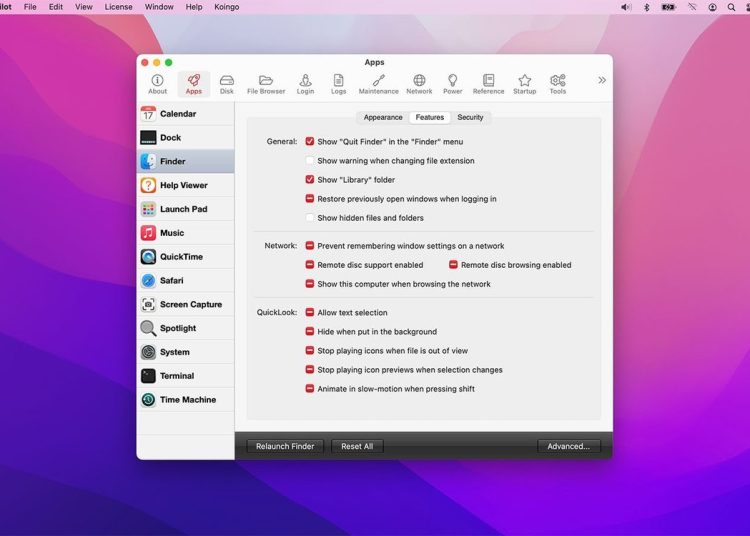Disable the Show "Quit Finder" menu checkbox
This screenshot has width=750, height=536.
[x=310, y=142]
